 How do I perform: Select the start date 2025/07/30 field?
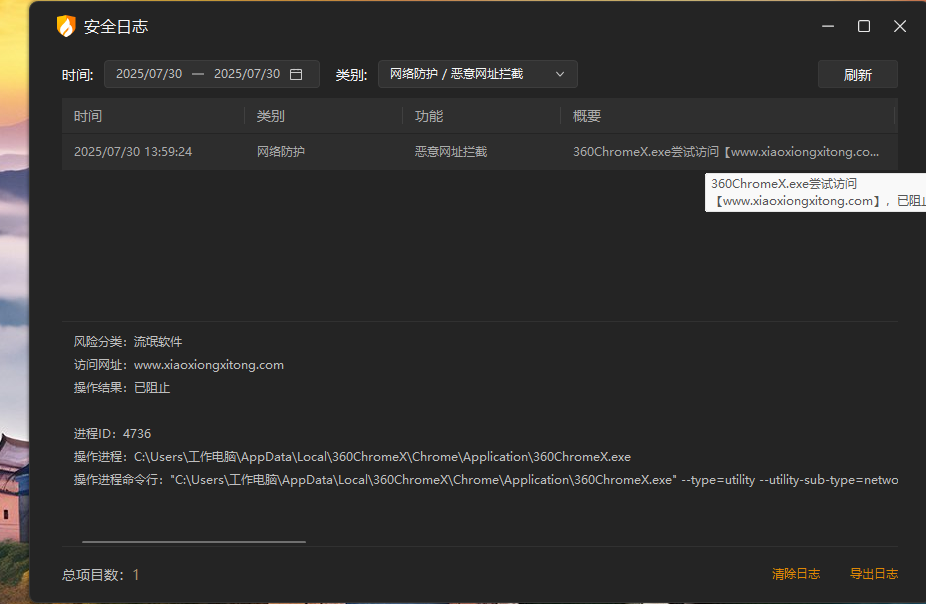click(149, 74)
